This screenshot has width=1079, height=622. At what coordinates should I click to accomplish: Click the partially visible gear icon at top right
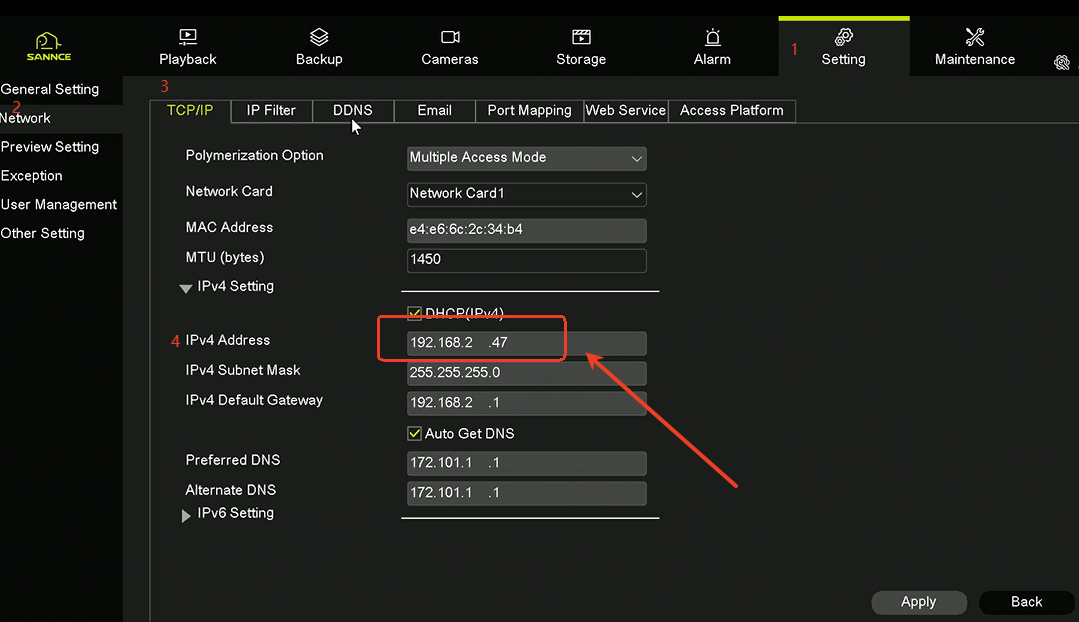[1062, 63]
